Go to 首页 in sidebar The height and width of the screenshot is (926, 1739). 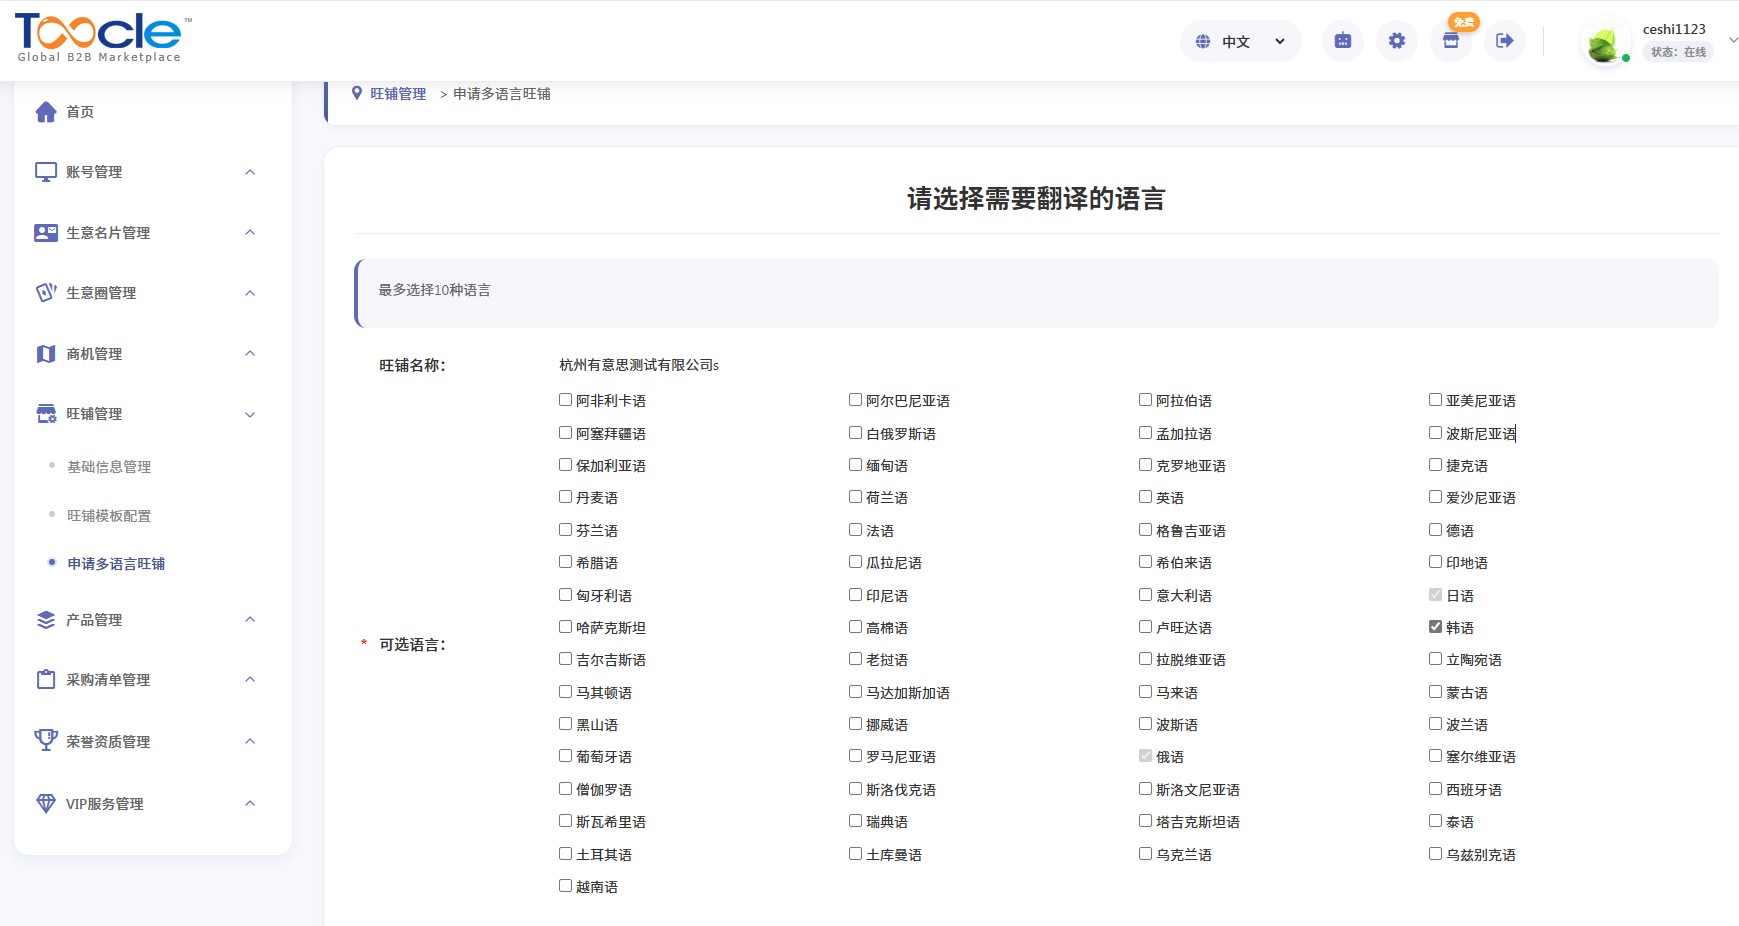coord(80,112)
